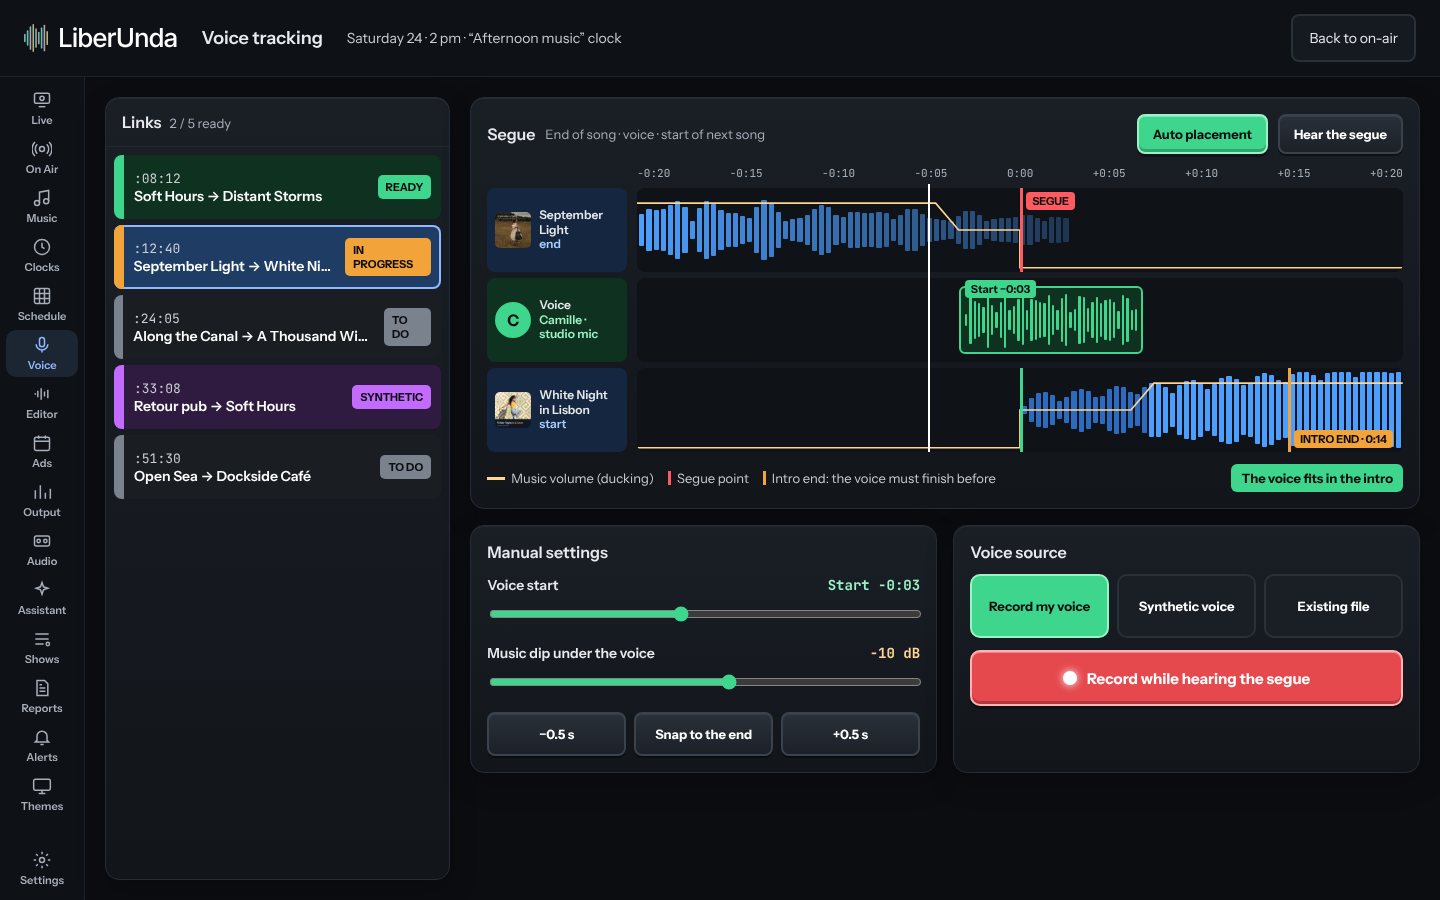Click Snap to the end button

tap(703, 734)
